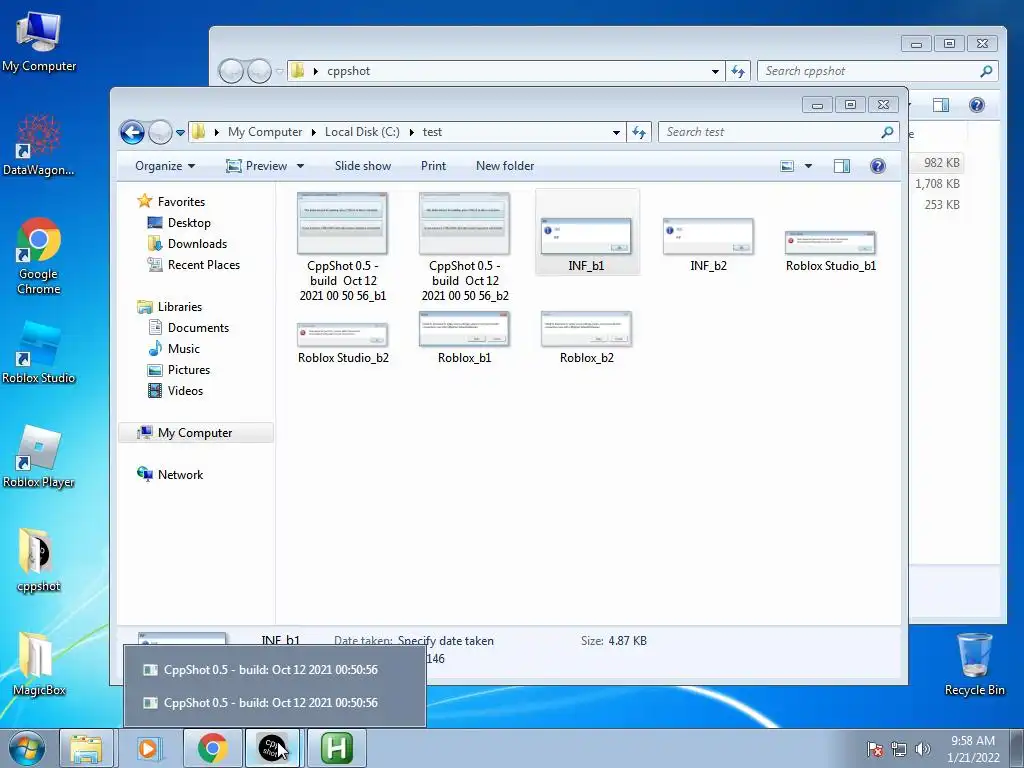Open the Start menu
The image size is (1024, 768).
click(x=26, y=748)
